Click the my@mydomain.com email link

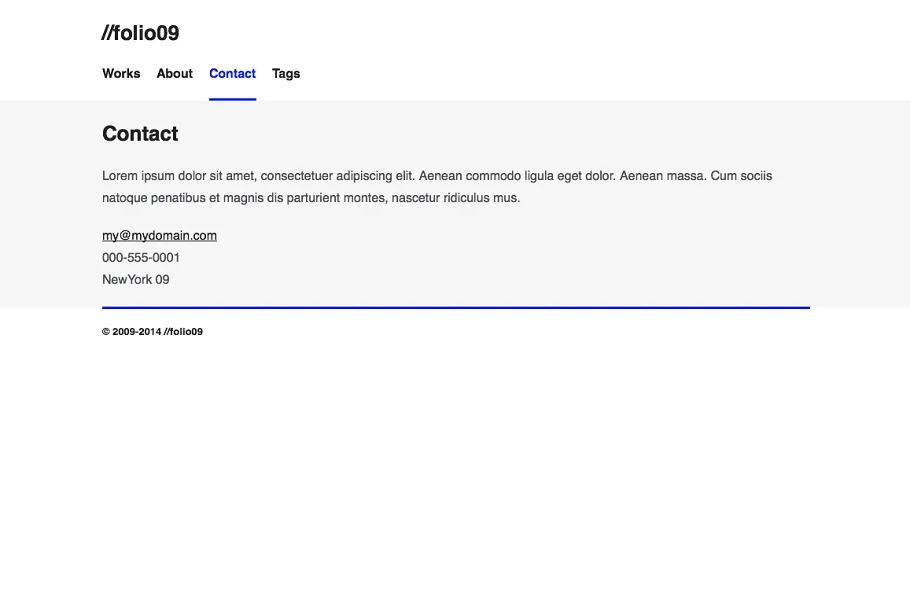pyautogui.click(x=159, y=236)
